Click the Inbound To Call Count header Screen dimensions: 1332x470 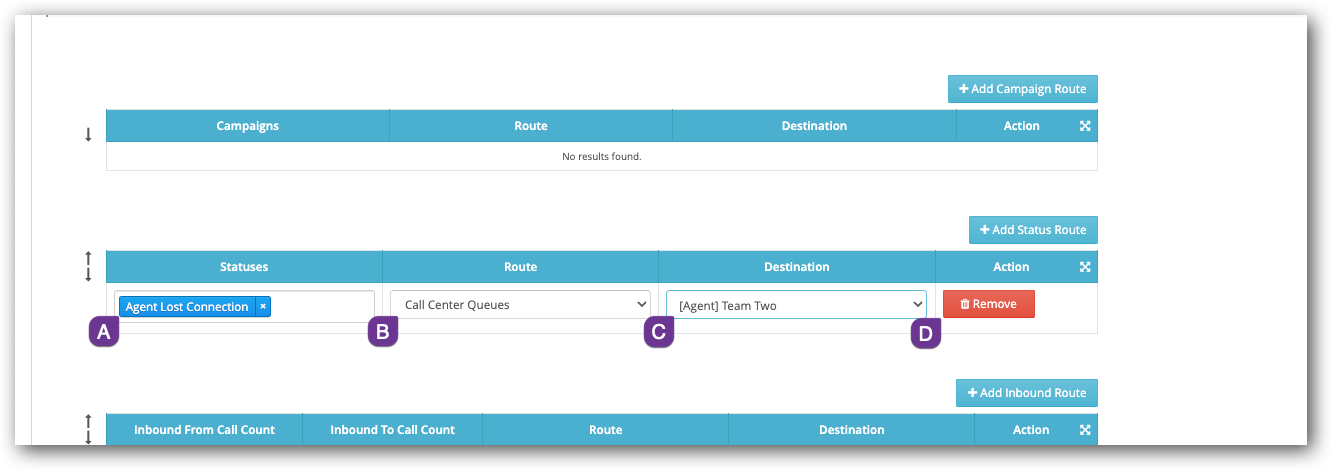click(392, 430)
